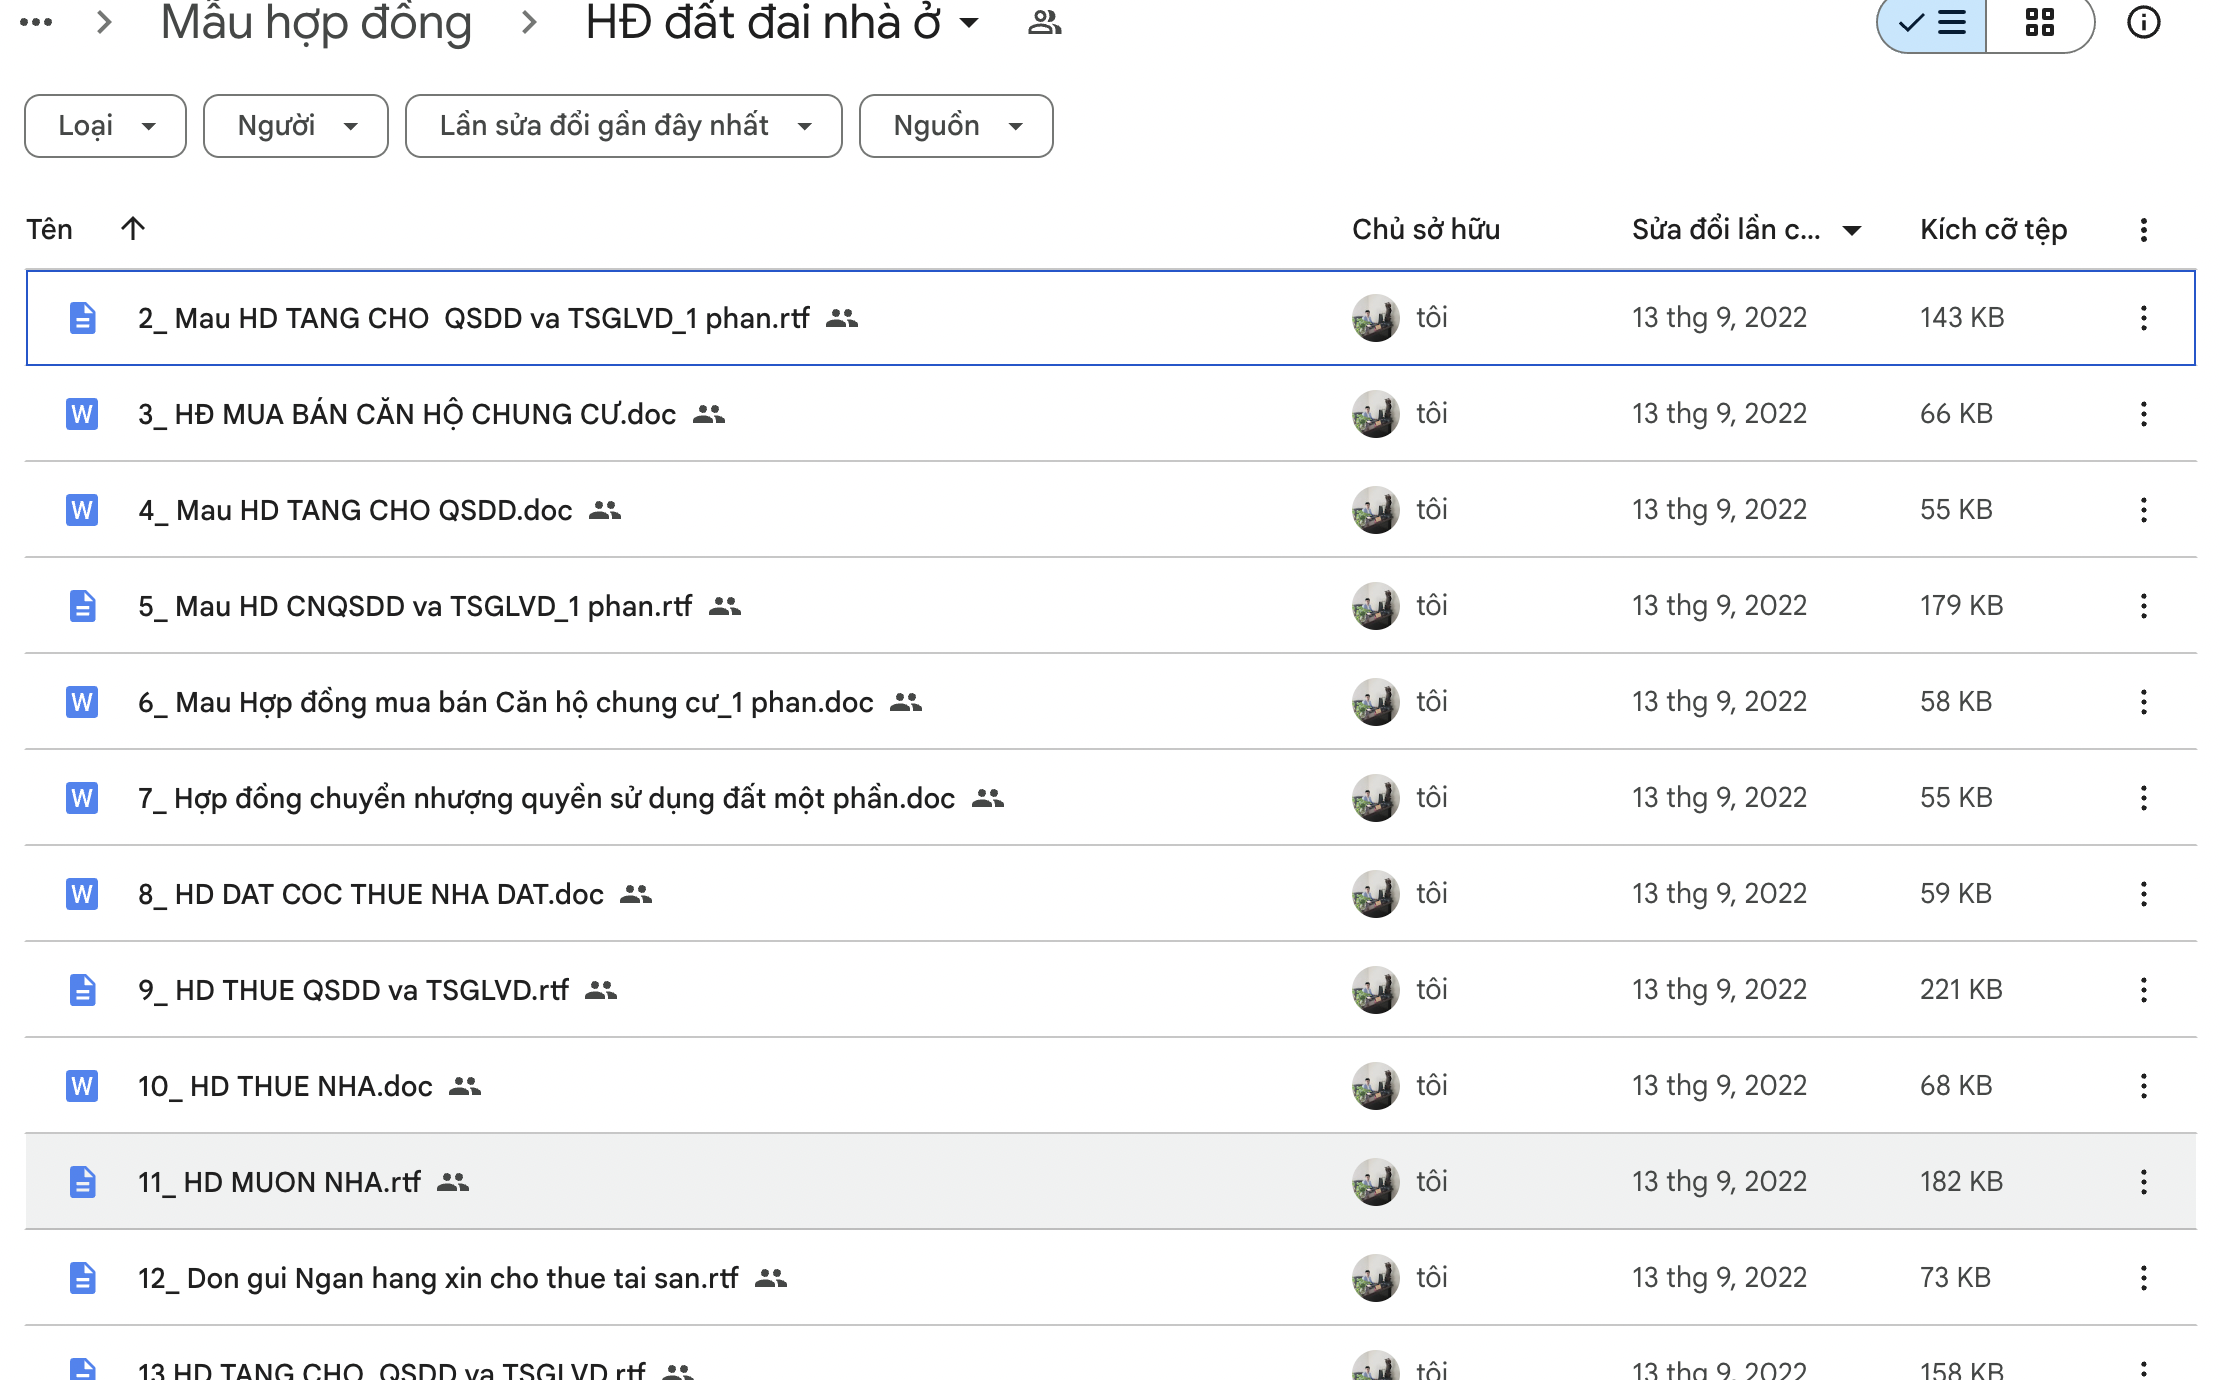This screenshot has width=2220, height=1380.
Task: Click shared folder people icon in breadcrumb
Action: pyautogui.click(x=1044, y=22)
